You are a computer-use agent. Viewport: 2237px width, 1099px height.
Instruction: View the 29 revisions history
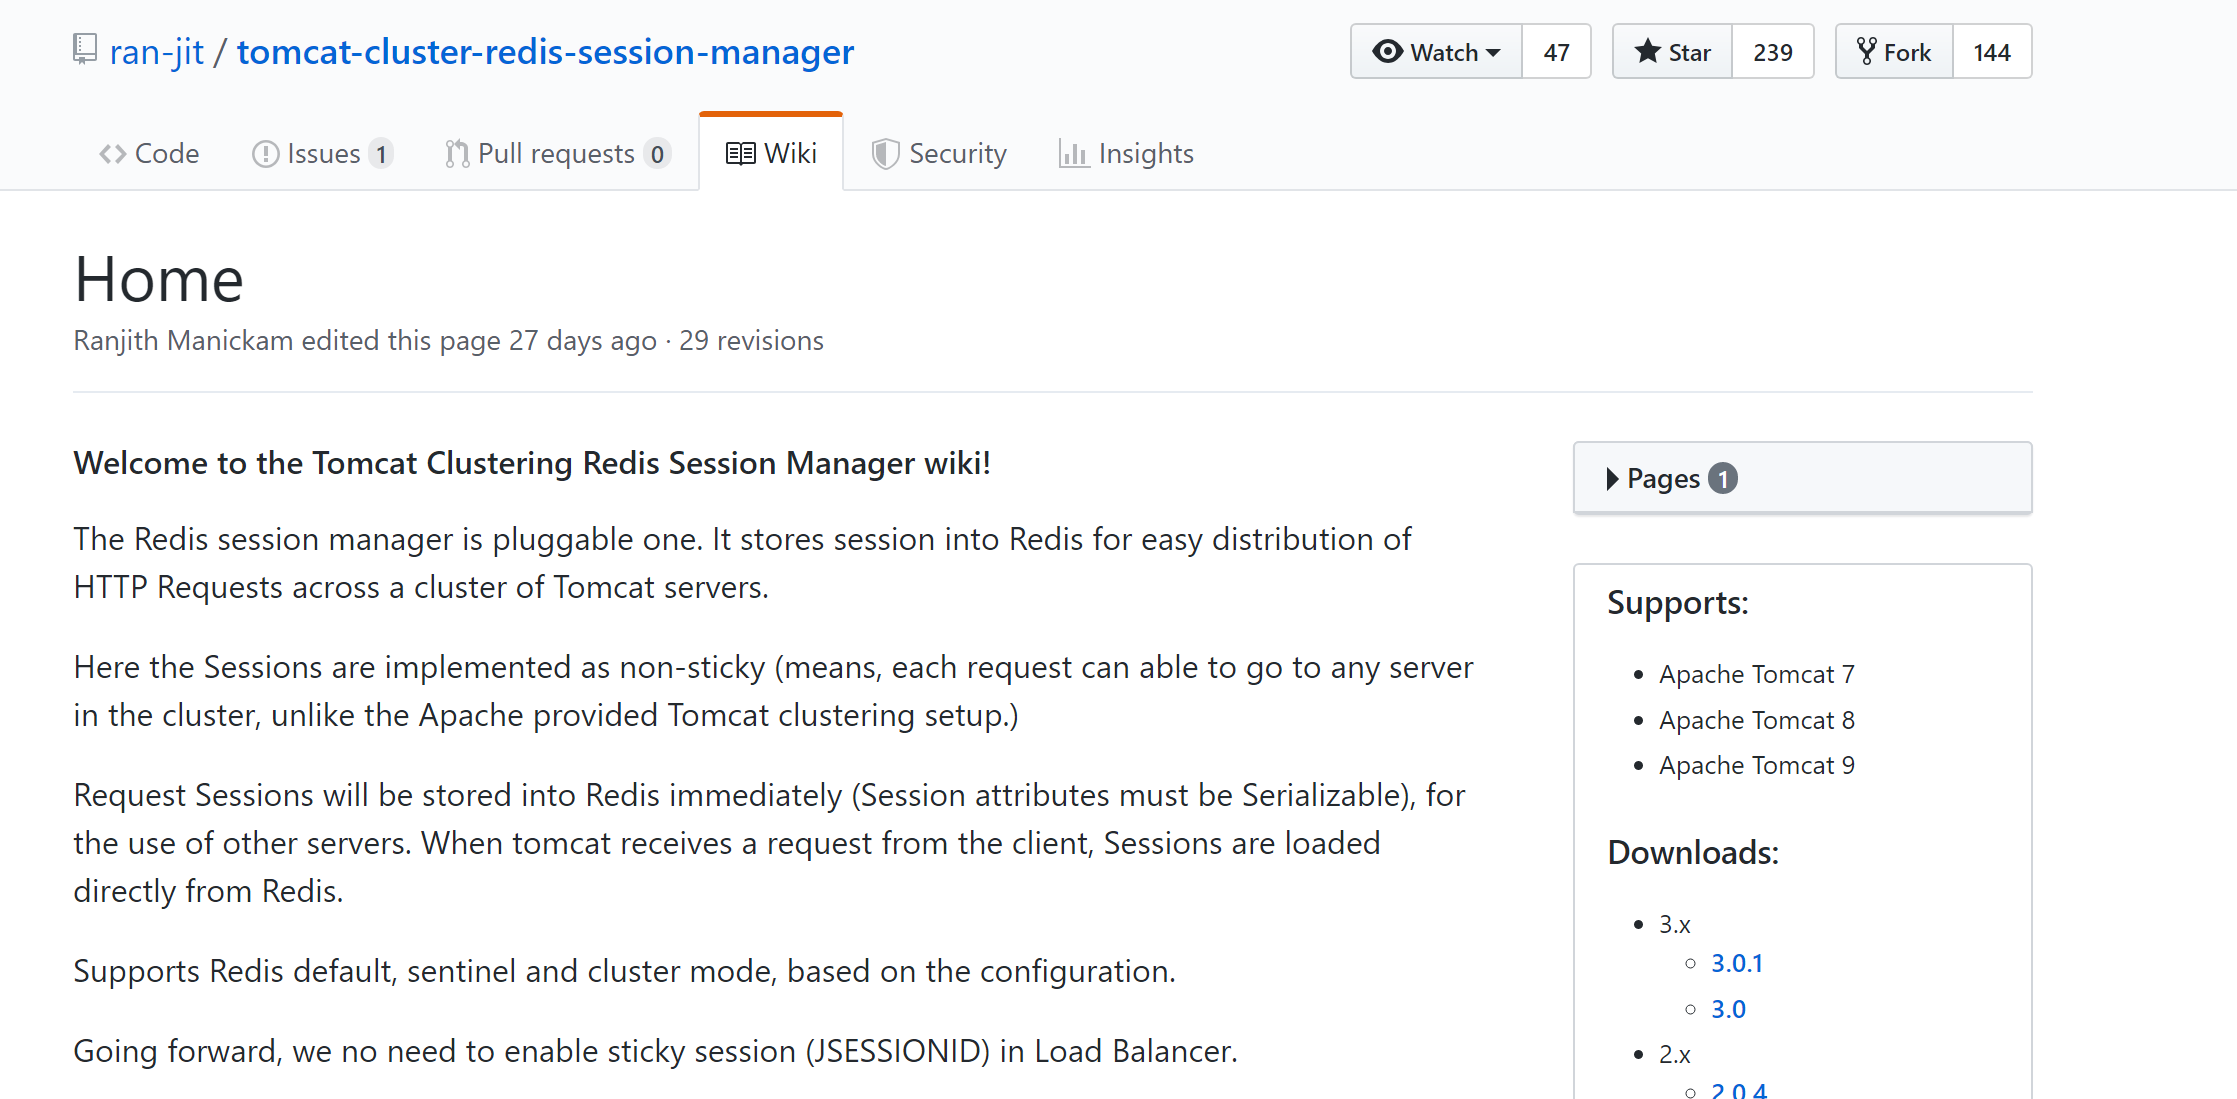click(751, 341)
